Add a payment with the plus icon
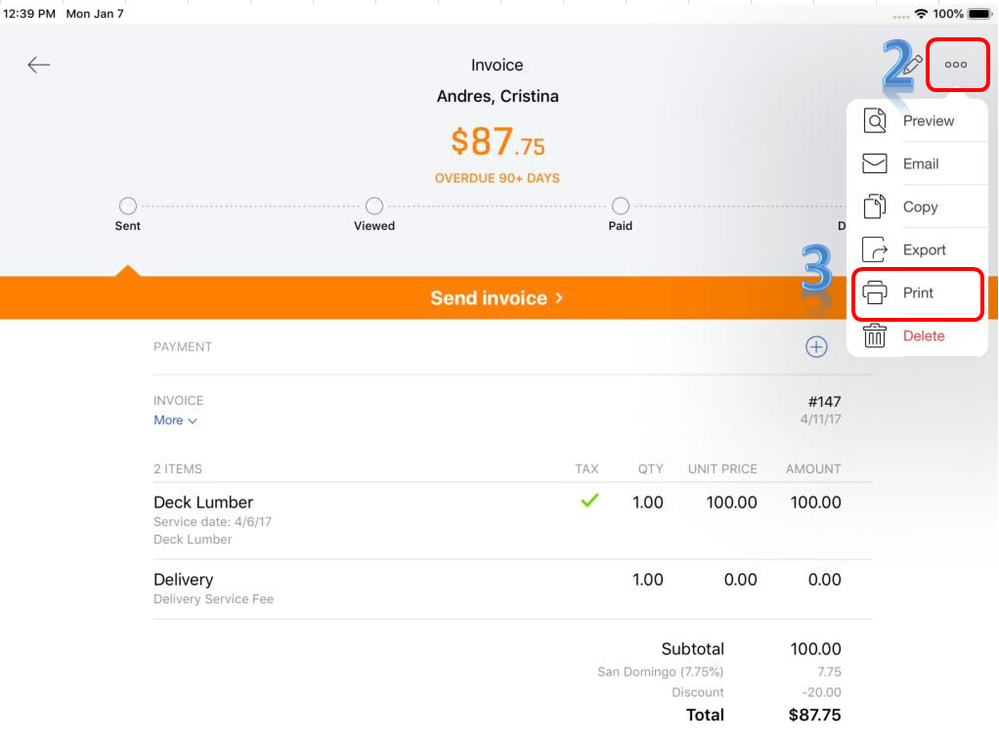The image size is (999, 754). point(816,347)
